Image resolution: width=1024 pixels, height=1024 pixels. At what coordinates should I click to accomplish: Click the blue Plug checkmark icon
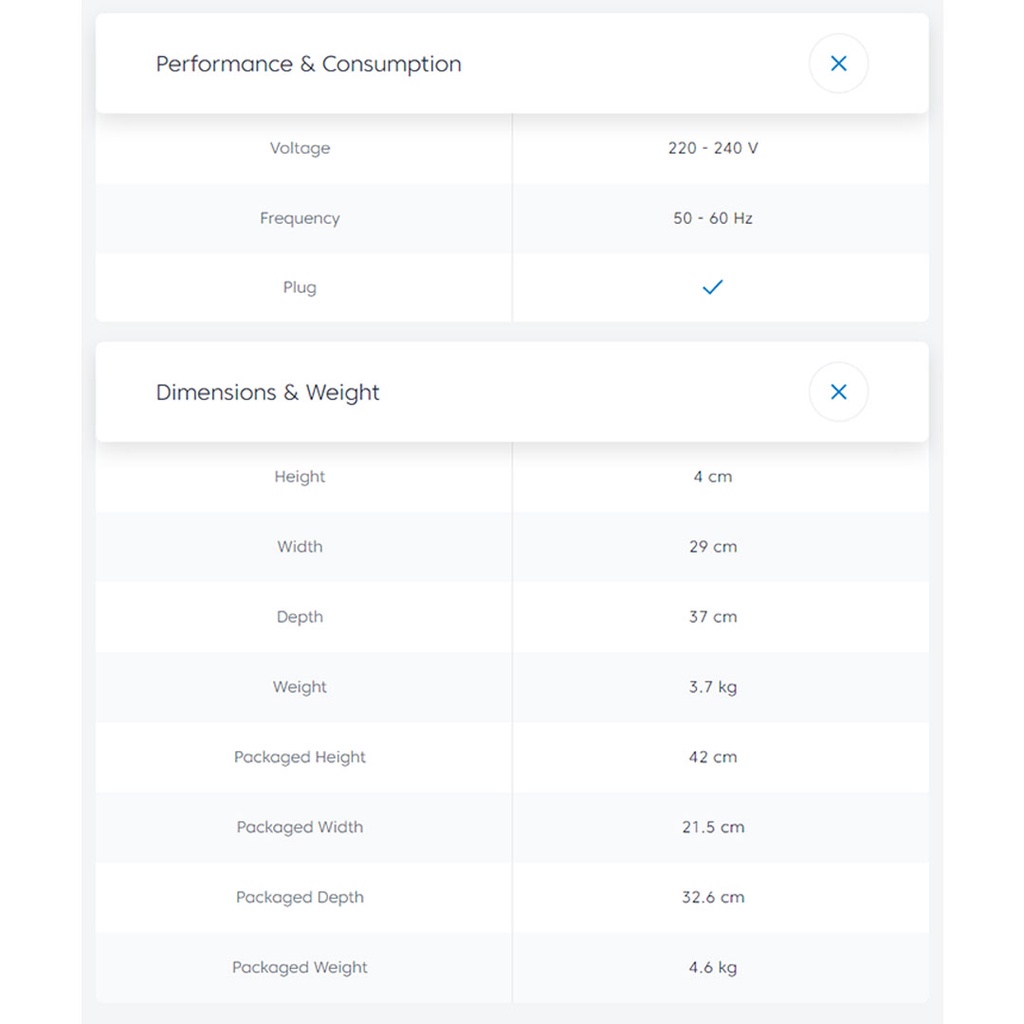712,287
